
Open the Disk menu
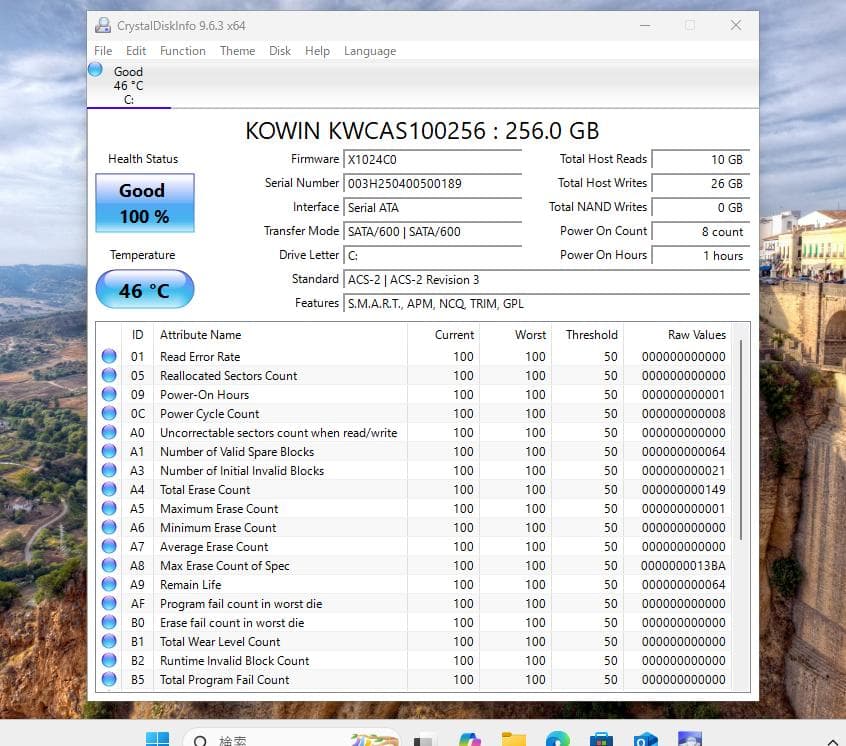click(280, 51)
